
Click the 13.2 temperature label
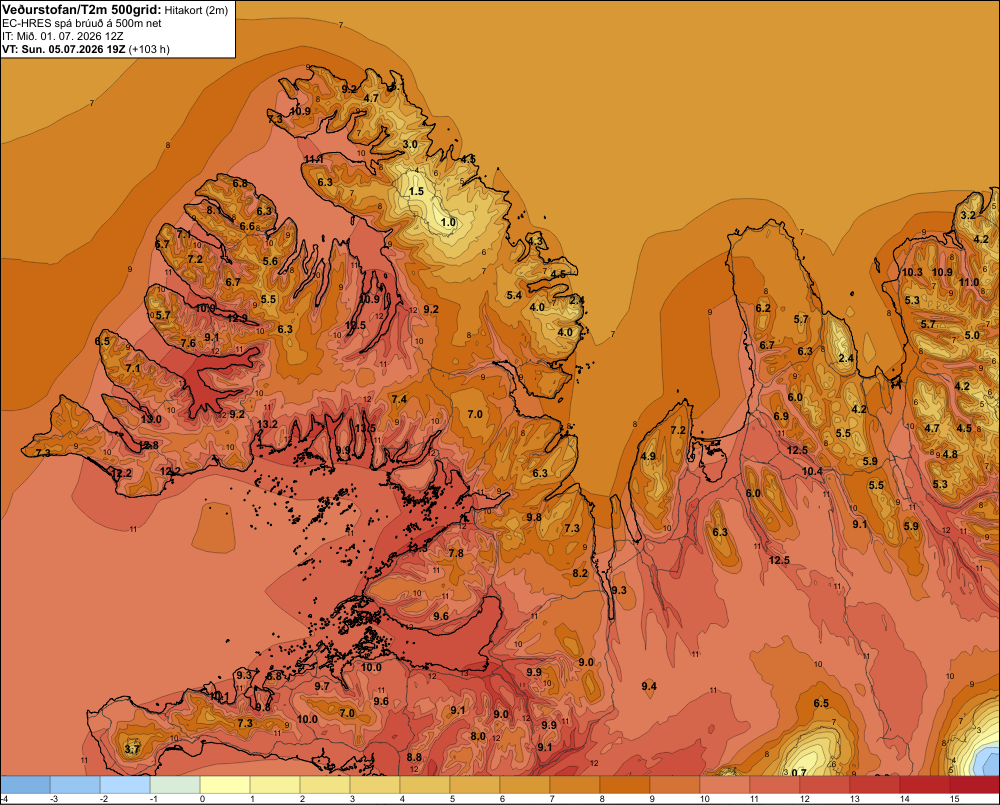[x=267, y=424]
